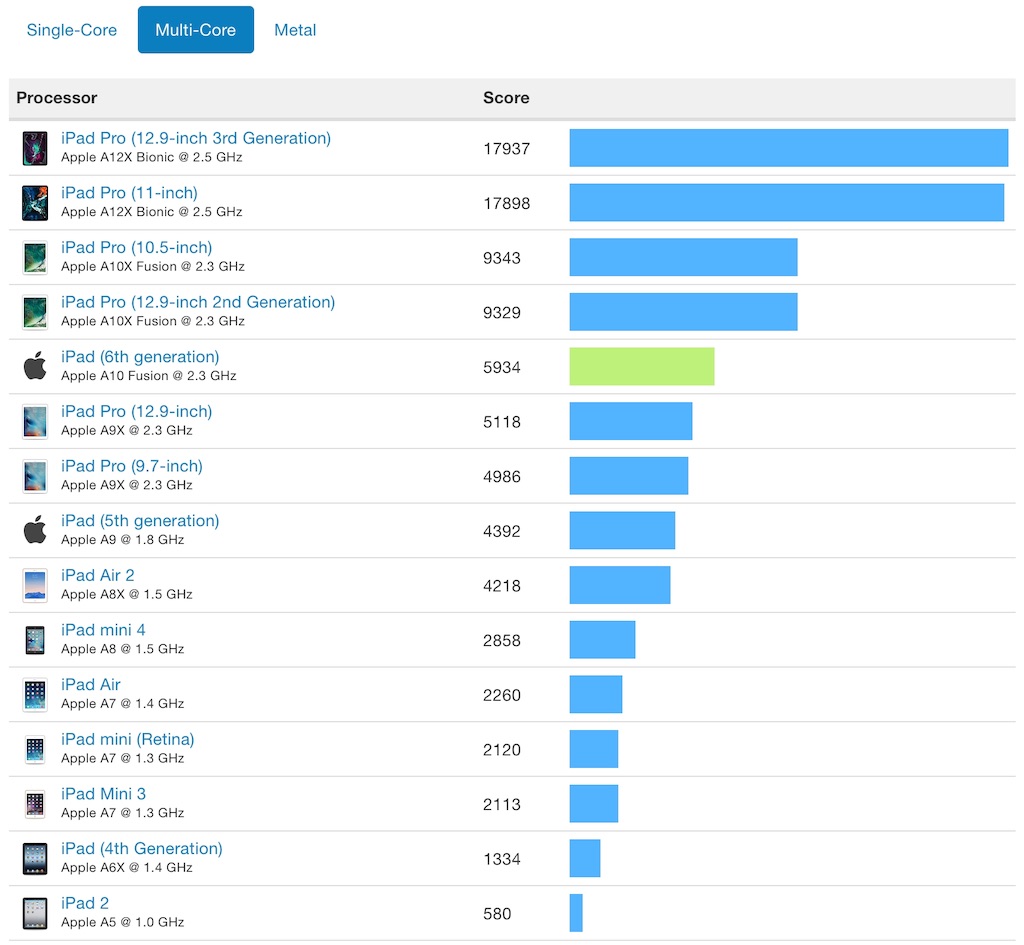
Task: Open the iPad (4th Generation) link
Action: coord(142,849)
